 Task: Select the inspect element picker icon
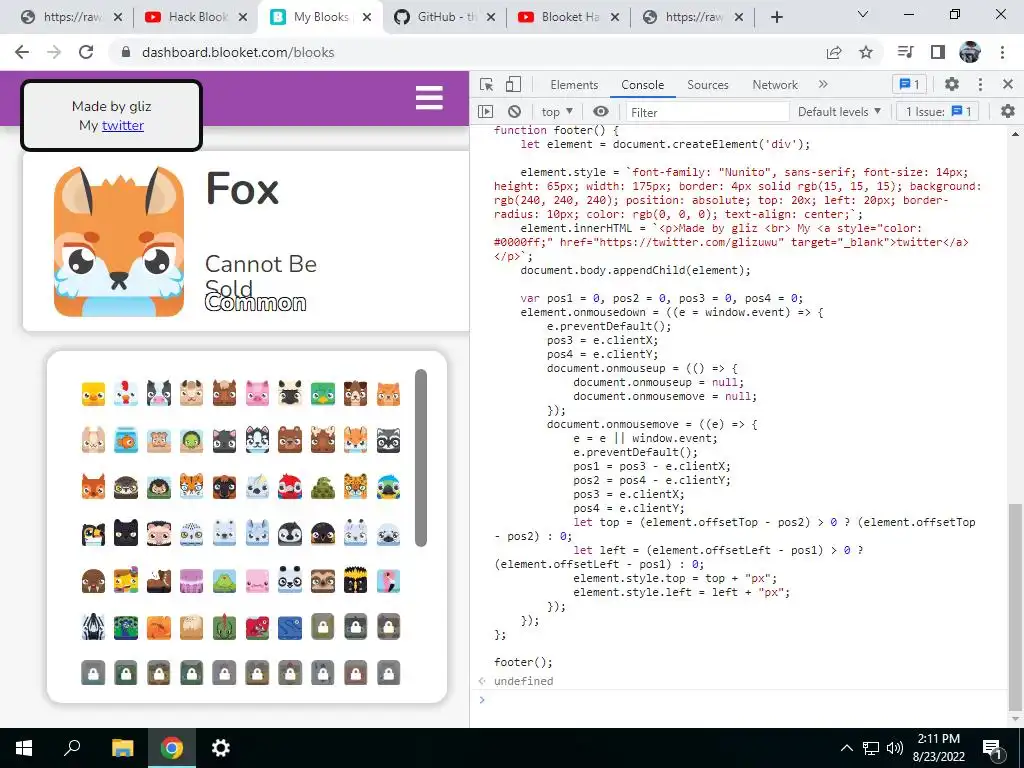487,85
